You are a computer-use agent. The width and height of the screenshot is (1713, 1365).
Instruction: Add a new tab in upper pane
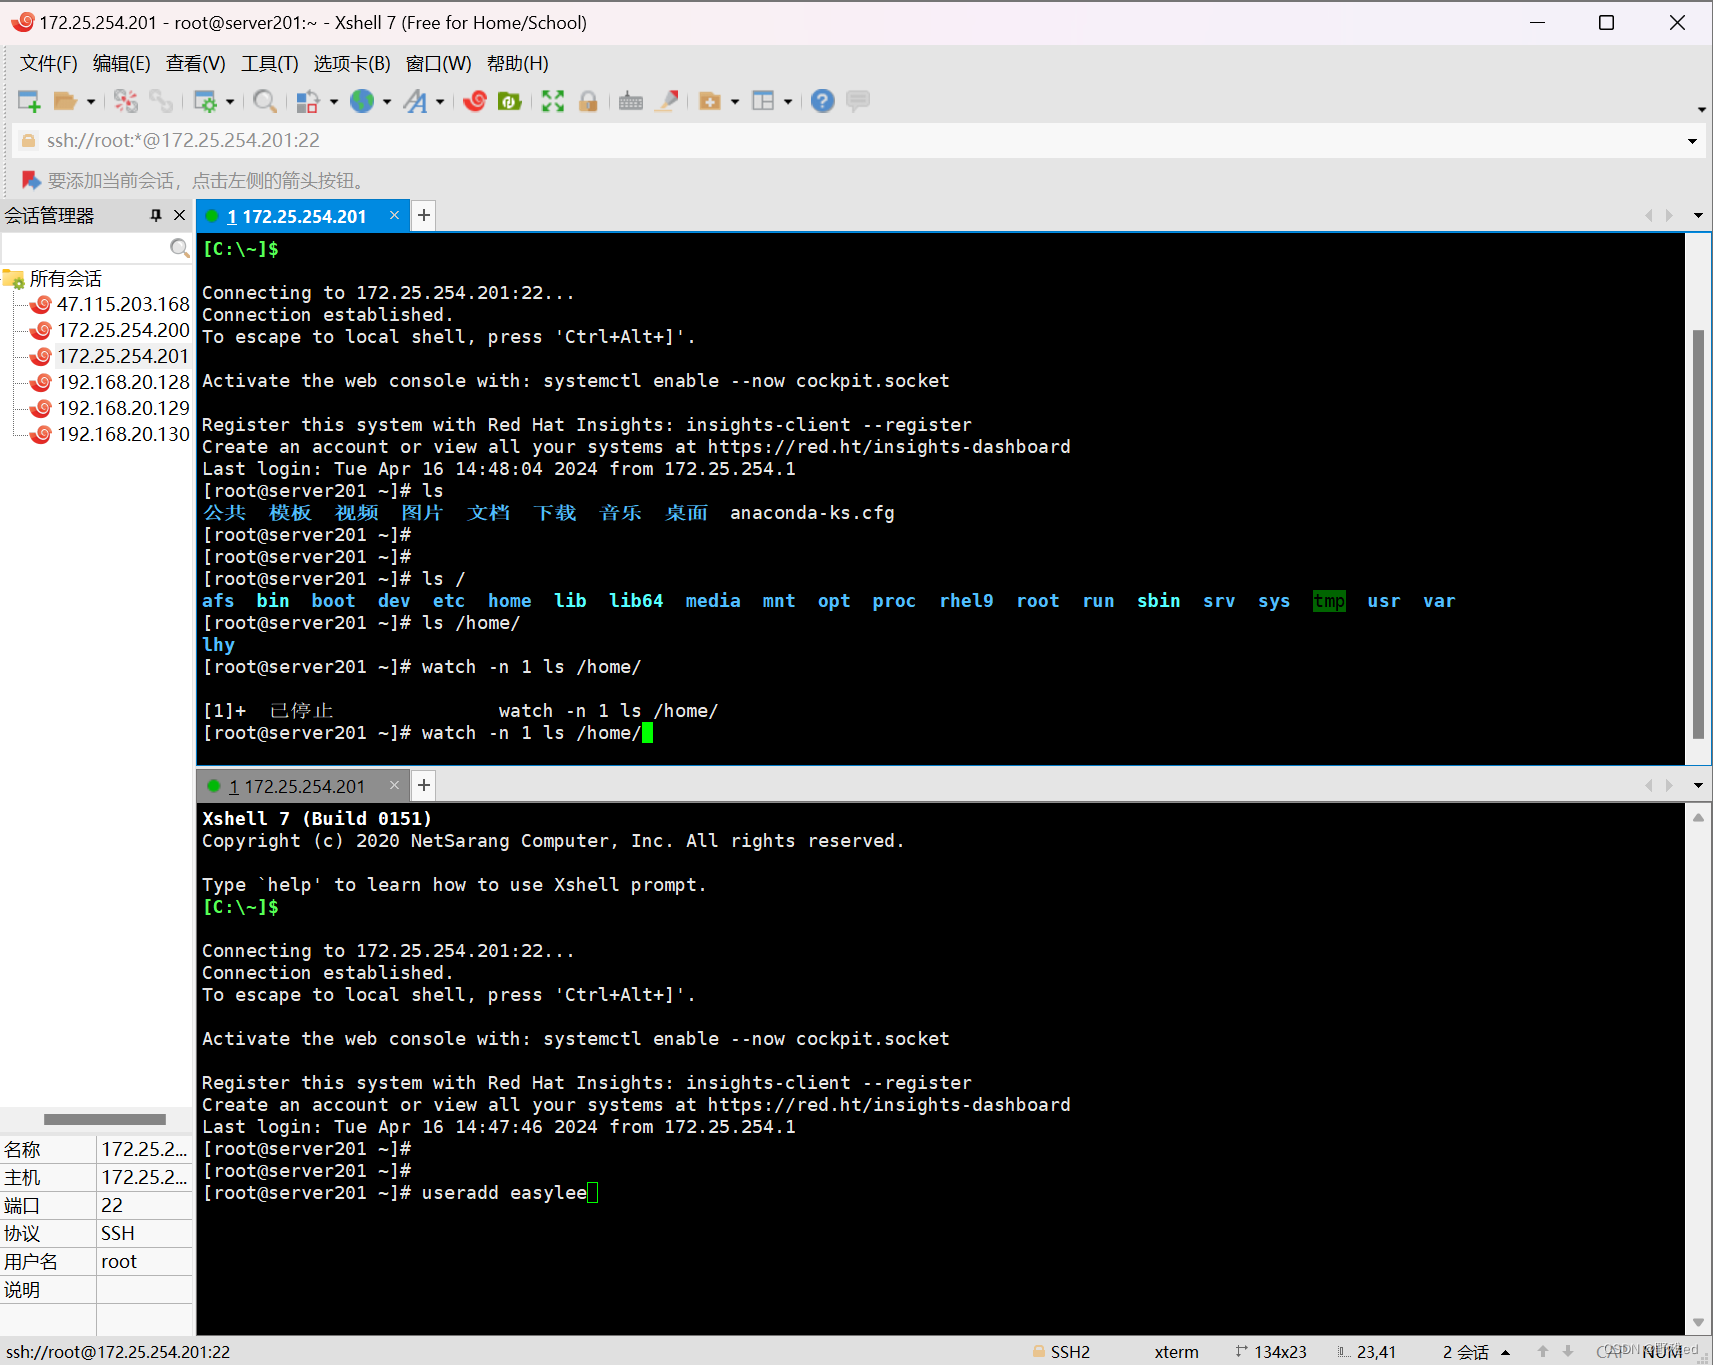tap(424, 216)
